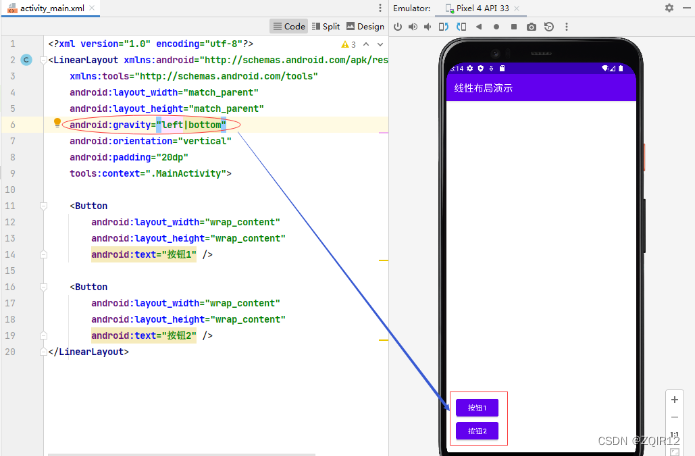Screen dimensions: 695x456
Task: Switch to the Design view mode
Action: (x=365, y=27)
